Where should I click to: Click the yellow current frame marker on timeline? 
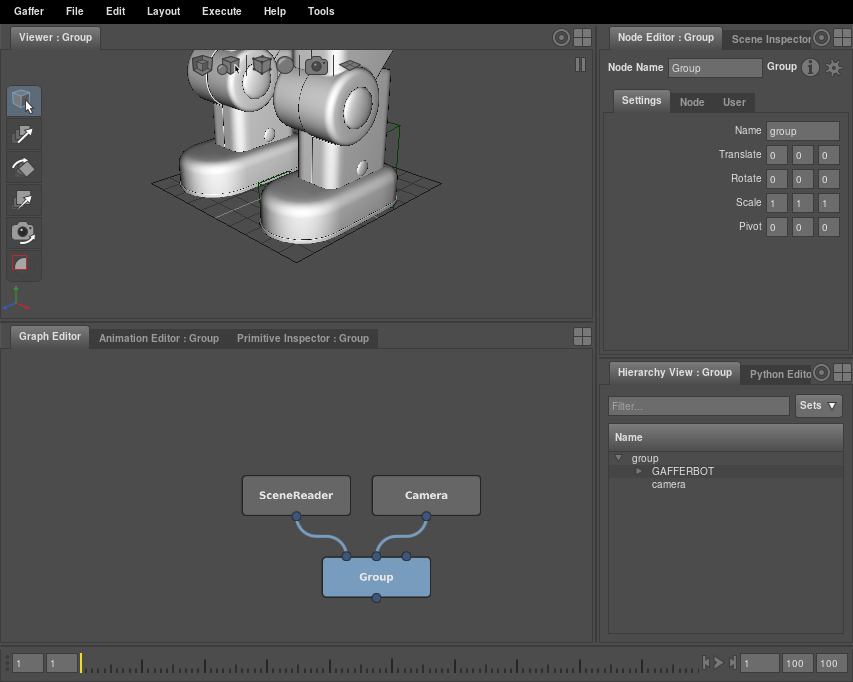tap(81, 663)
